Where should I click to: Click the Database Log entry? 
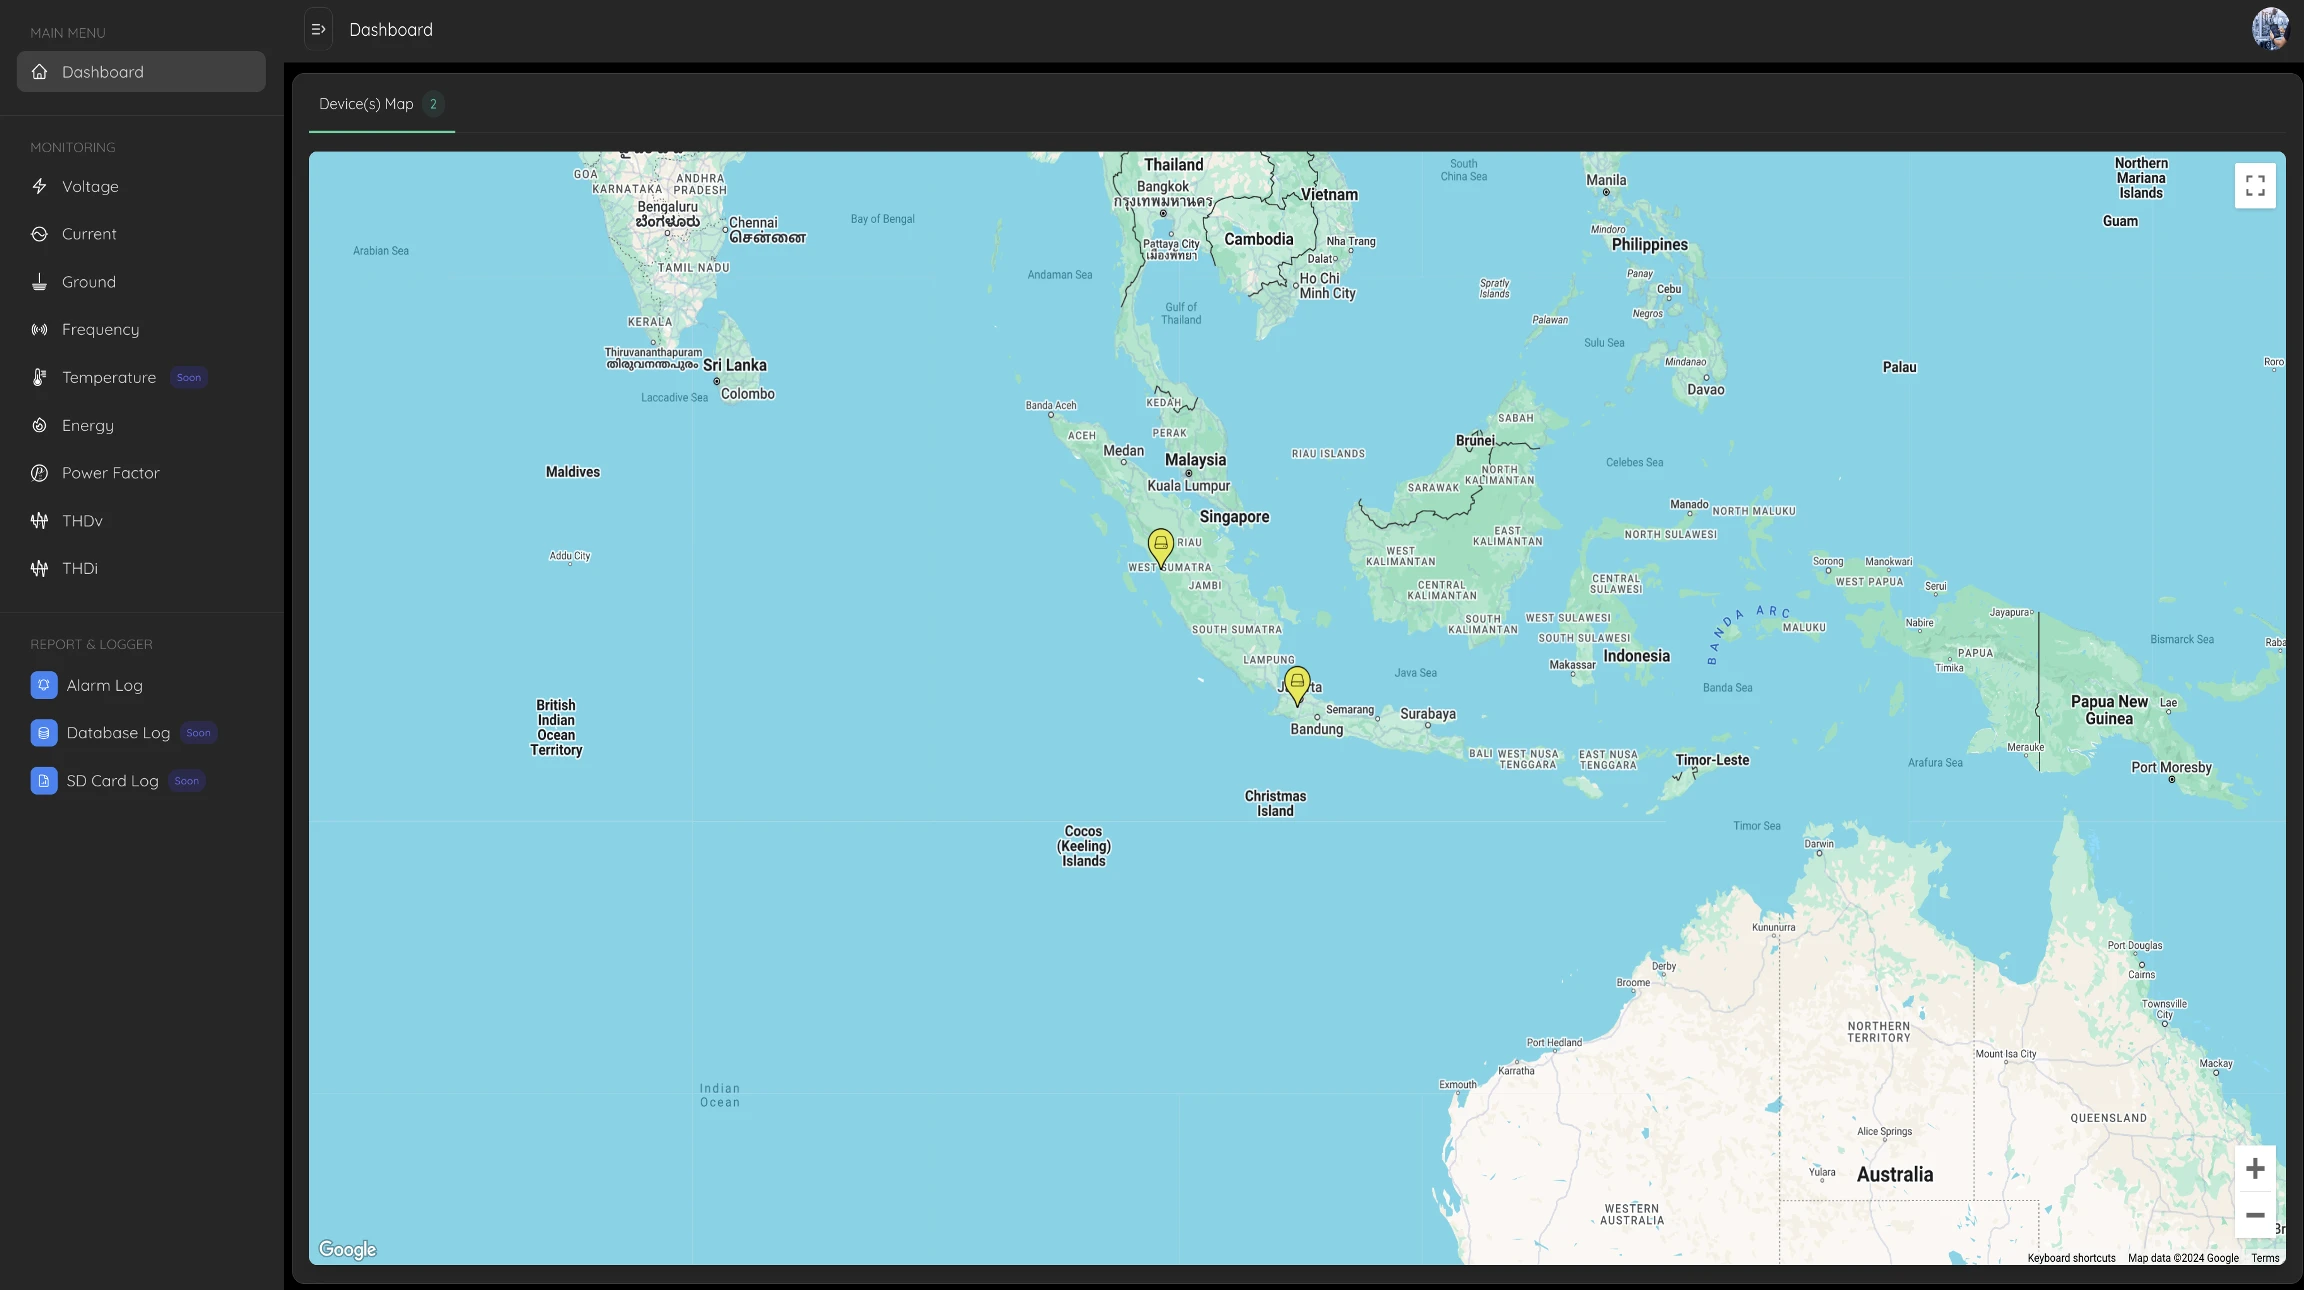[117, 733]
